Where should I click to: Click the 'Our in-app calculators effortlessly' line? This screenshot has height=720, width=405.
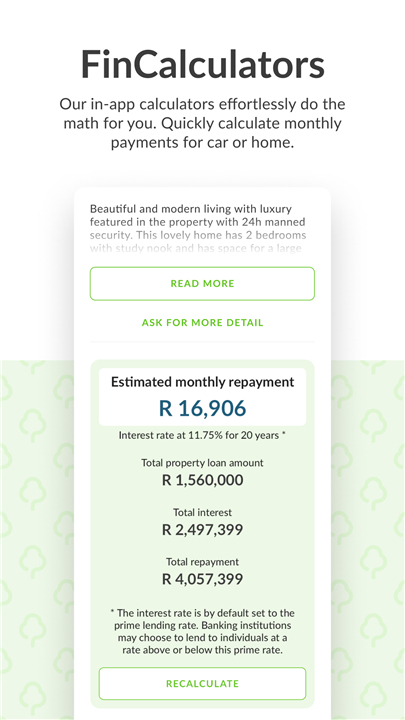click(202, 104)
